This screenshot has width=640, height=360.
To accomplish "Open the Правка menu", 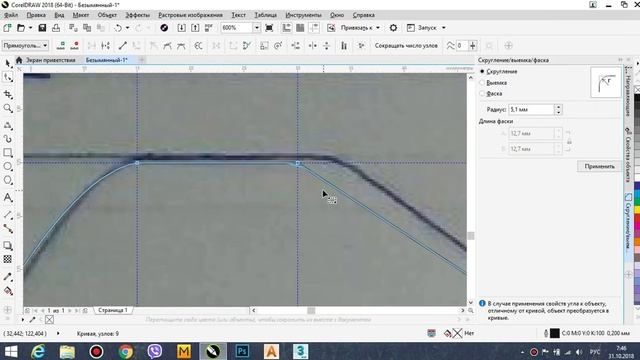I will (36, 15).
